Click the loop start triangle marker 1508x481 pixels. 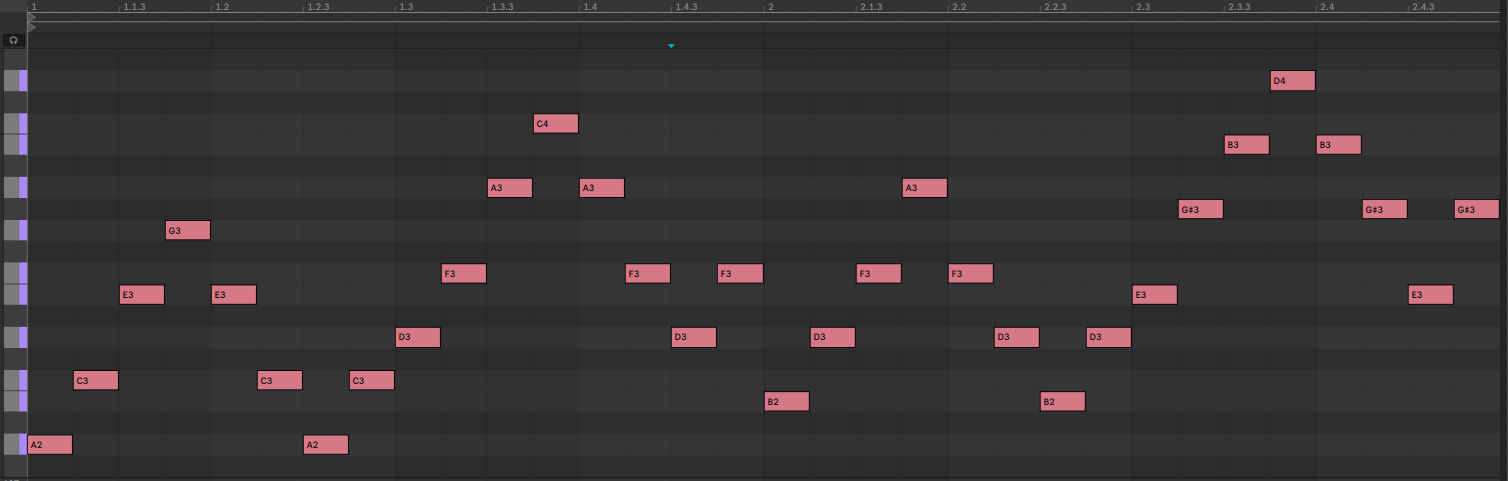click(x=32, y=17)
